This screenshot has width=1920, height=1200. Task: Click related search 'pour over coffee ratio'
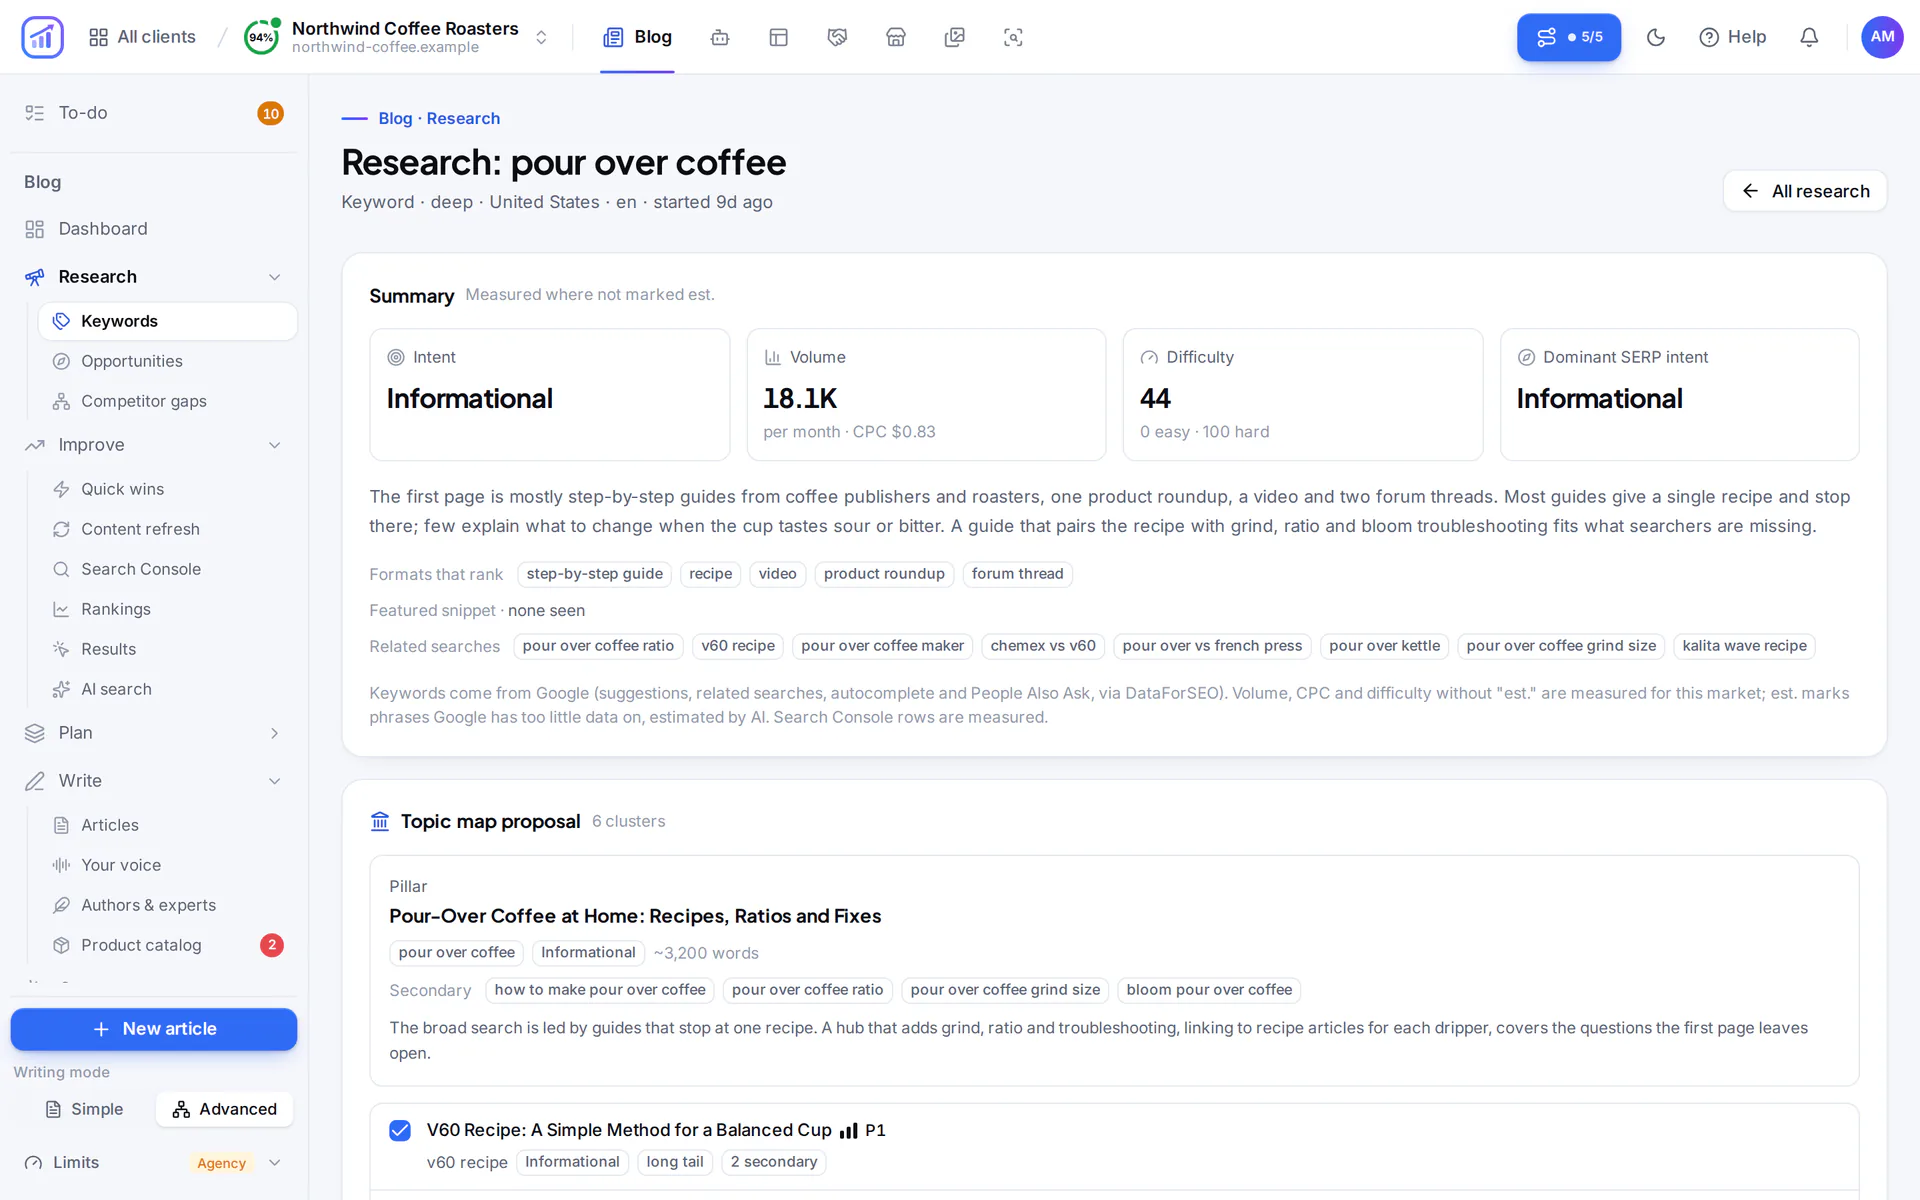[x=598, y=646]
